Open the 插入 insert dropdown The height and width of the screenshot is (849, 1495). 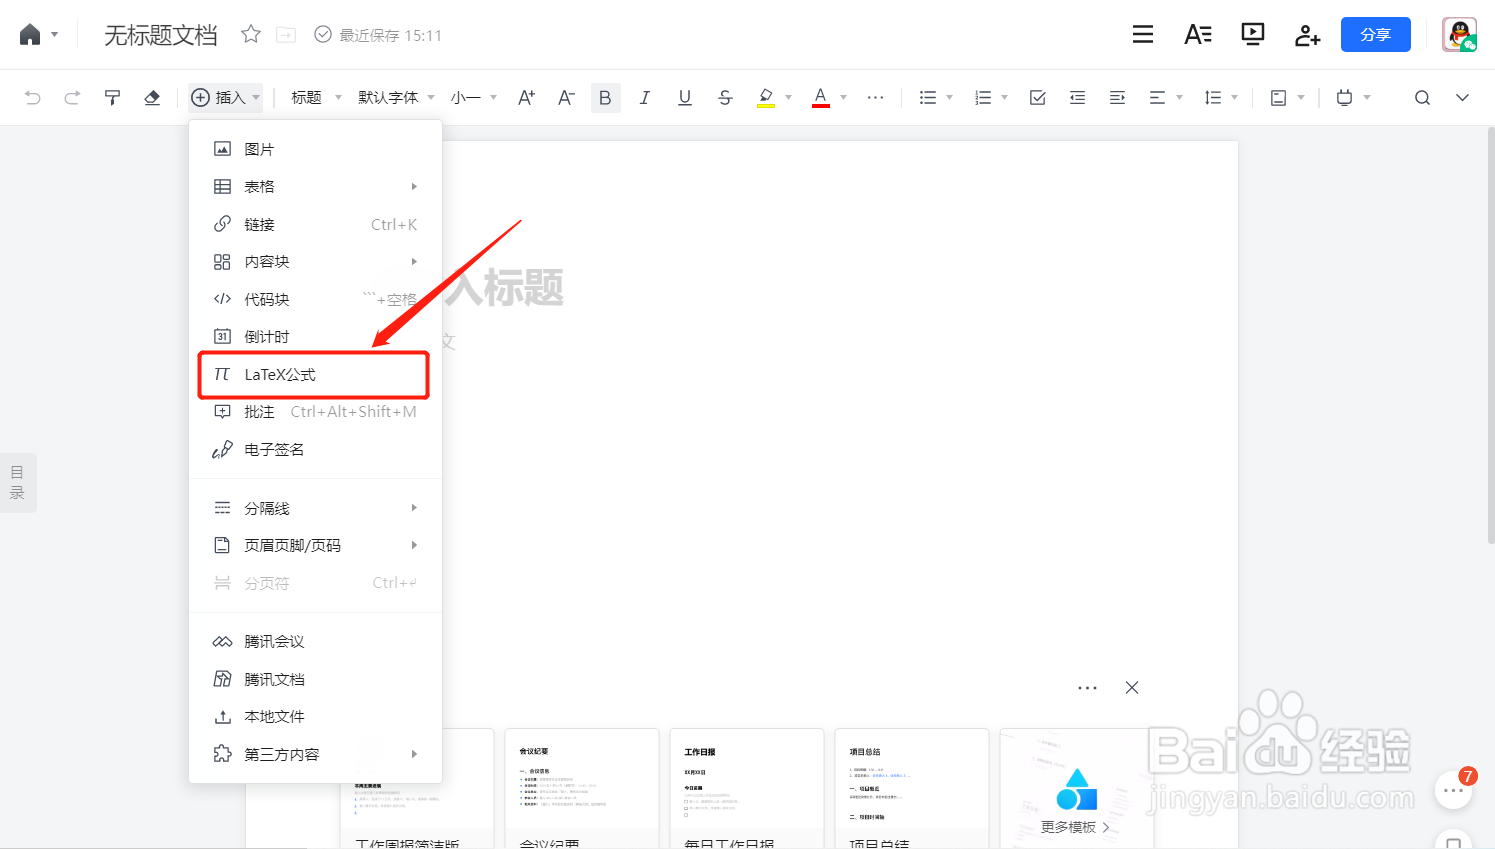[x=226, y=97]
